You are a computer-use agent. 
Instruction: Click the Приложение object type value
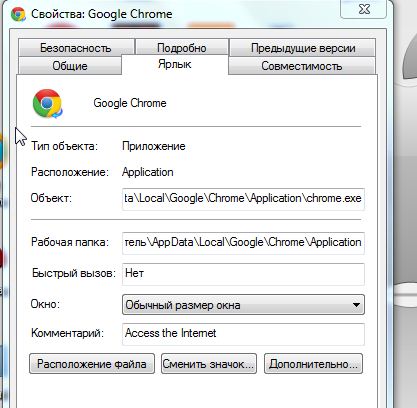154,146
